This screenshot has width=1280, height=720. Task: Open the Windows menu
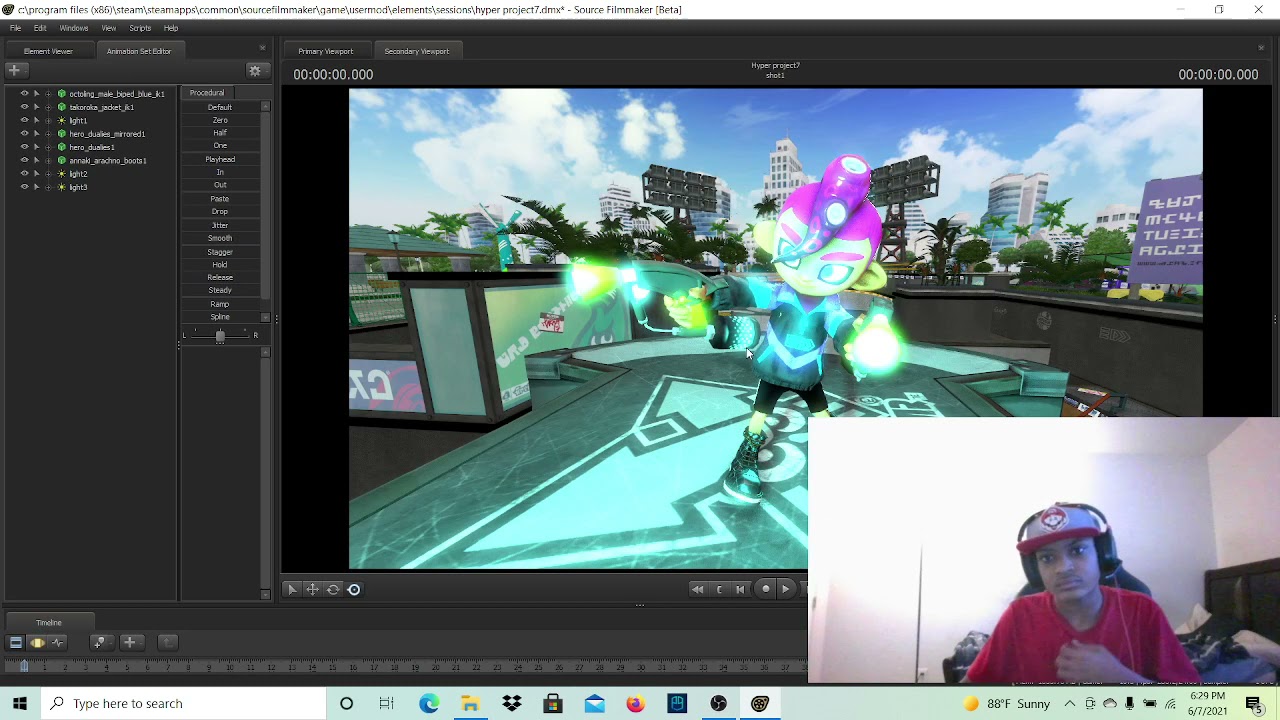tap(74, 28)
